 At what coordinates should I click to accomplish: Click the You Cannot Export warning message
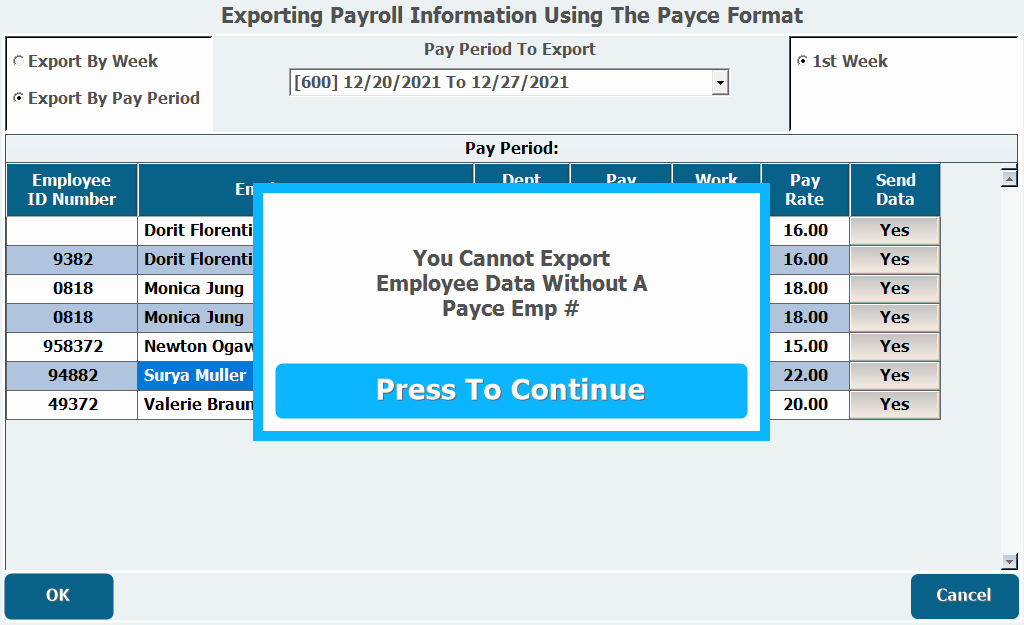click(x=511, y=283)
